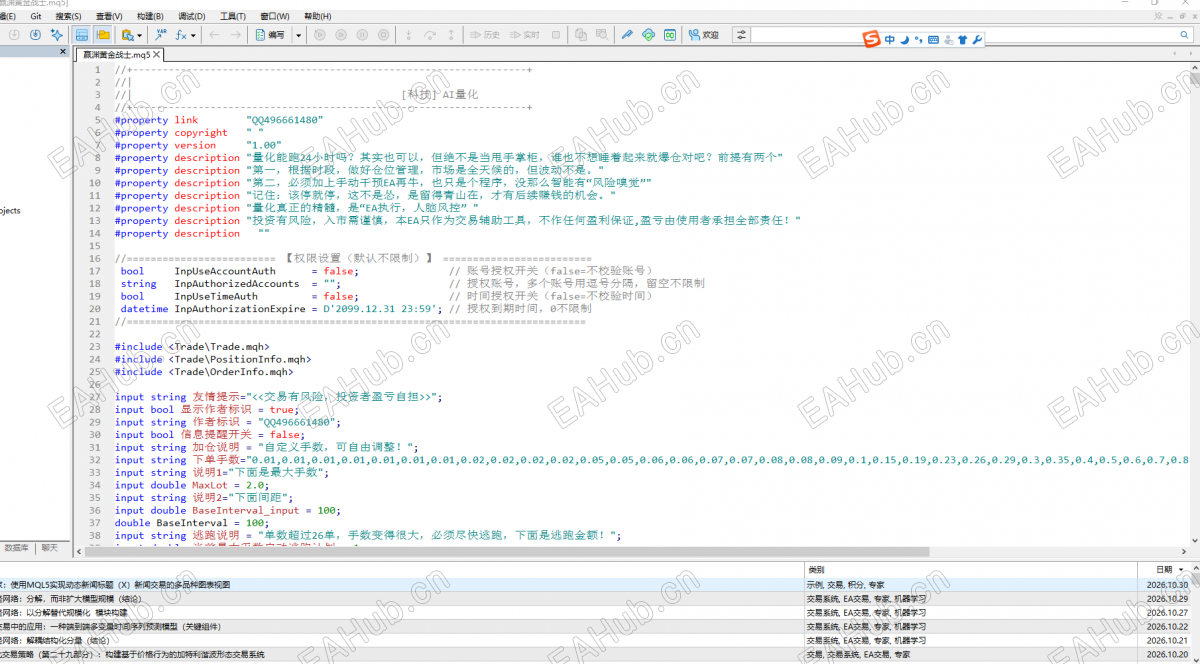Viewport: 1200px width, 664px height.
Task: Close the left Navigator panel
Action: click(x=62, y=52)
